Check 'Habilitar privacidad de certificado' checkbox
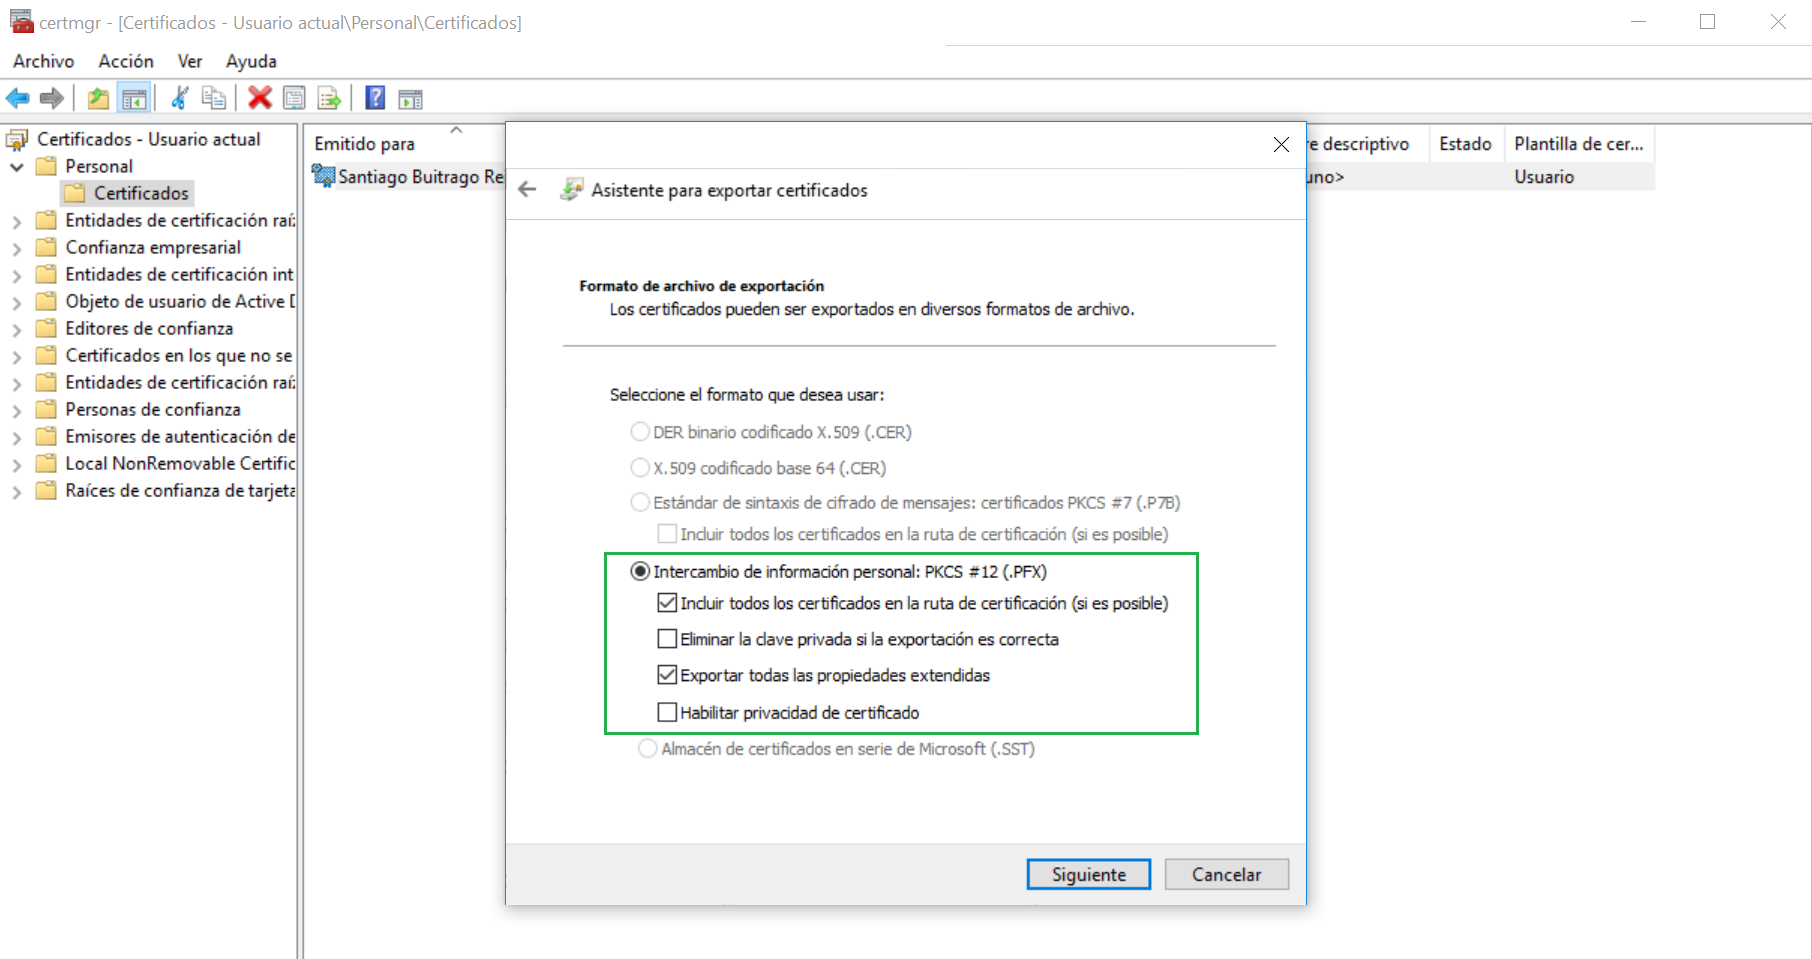The image size is (1812, 959). click(667, 712)
